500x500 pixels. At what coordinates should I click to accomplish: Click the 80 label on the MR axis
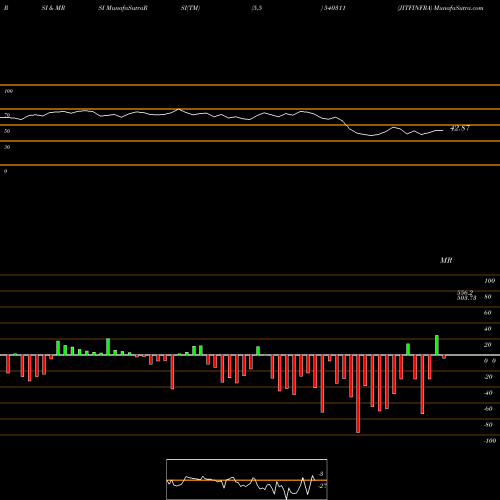tap(488, 297)
